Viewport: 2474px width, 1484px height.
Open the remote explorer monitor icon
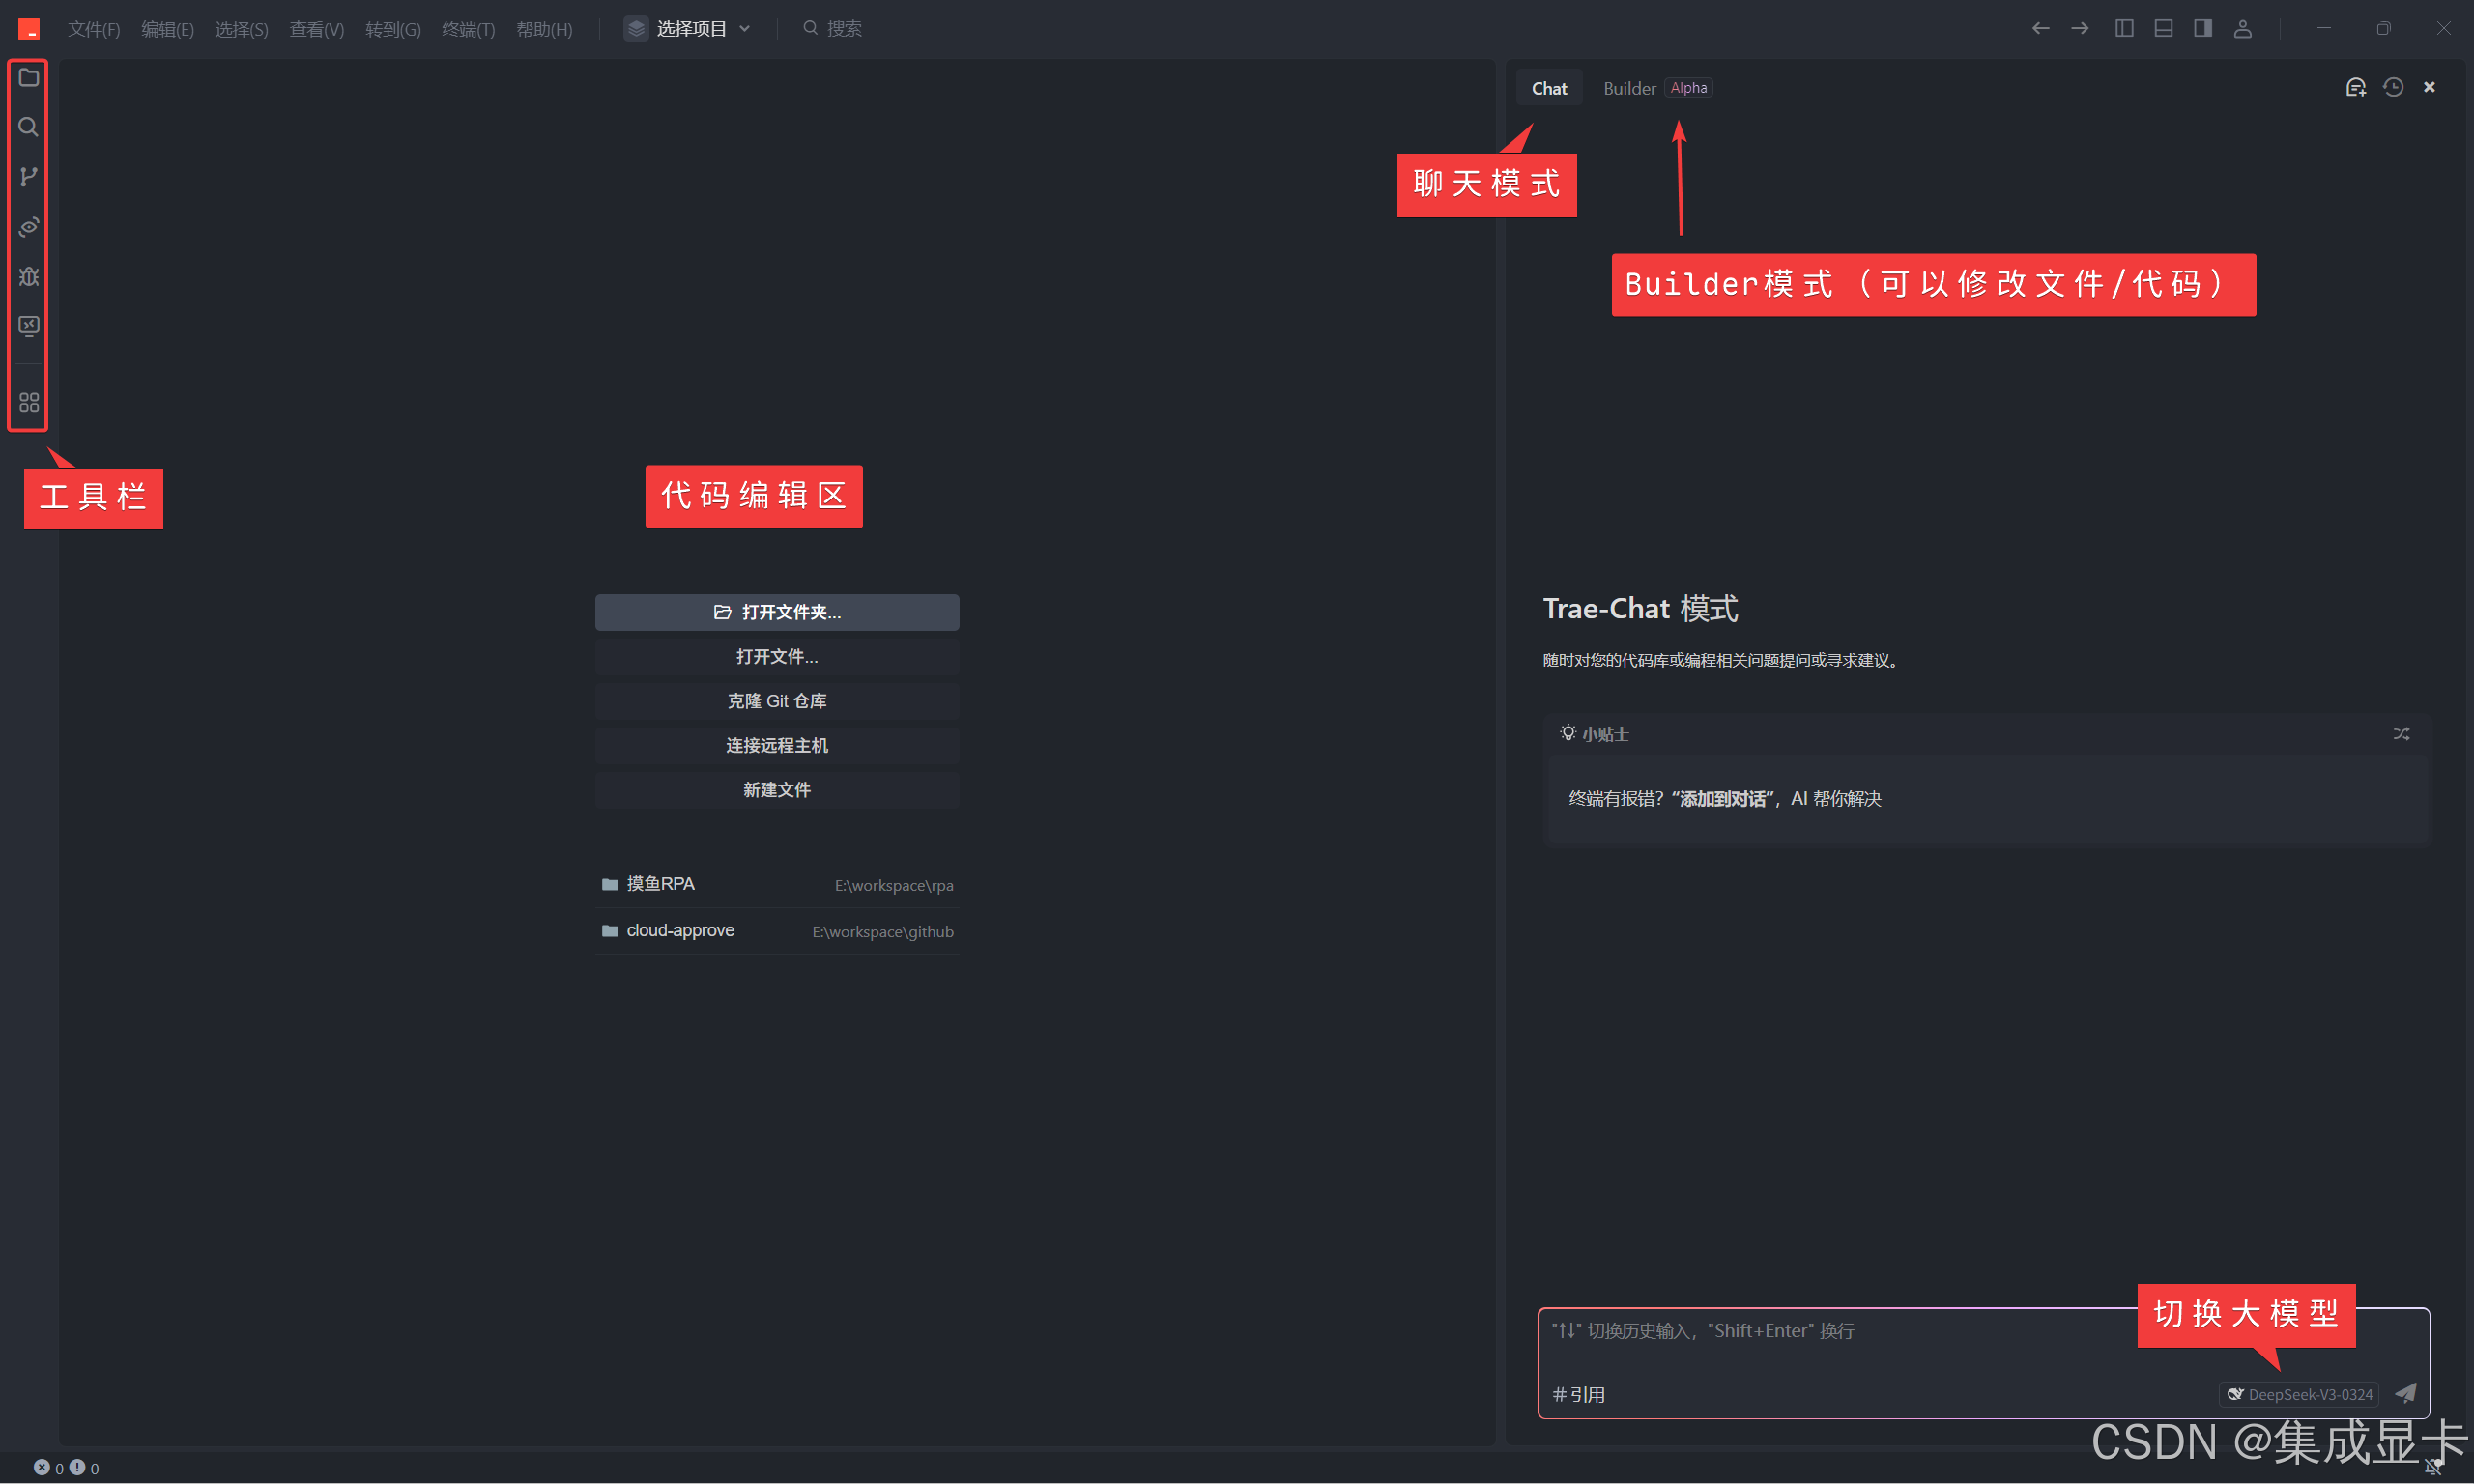(x=29, y=326)
